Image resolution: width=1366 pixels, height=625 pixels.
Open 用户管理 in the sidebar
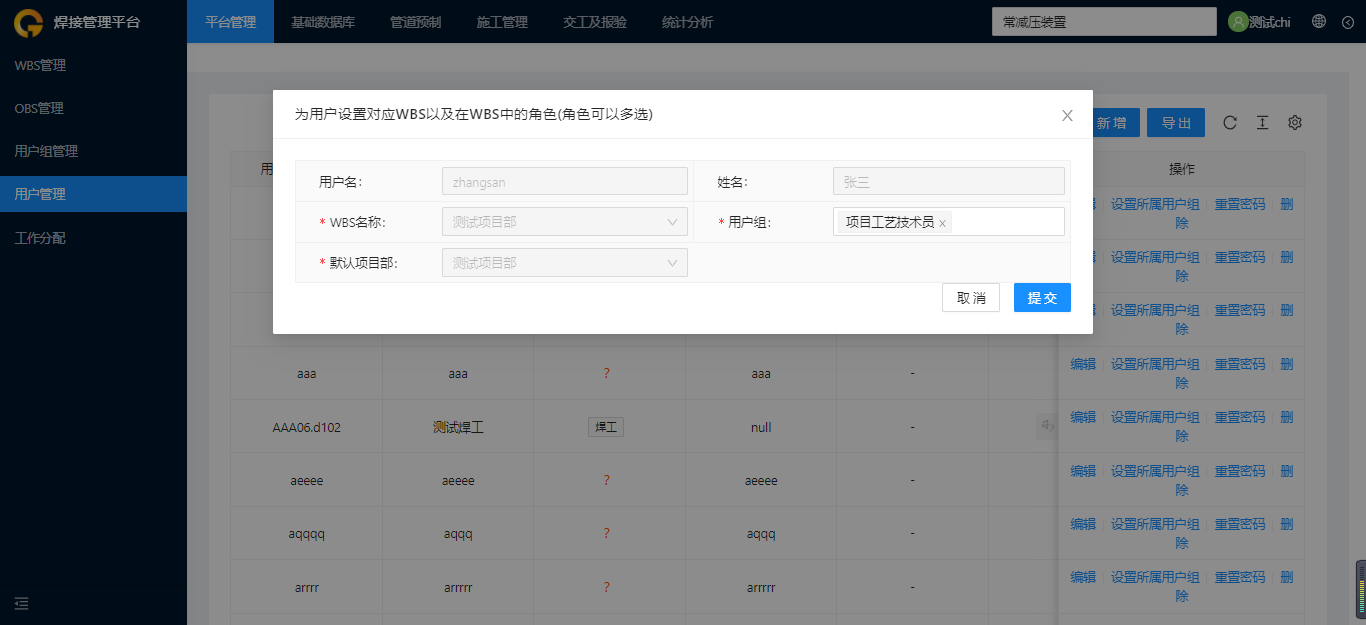click(x=93, y=194)
